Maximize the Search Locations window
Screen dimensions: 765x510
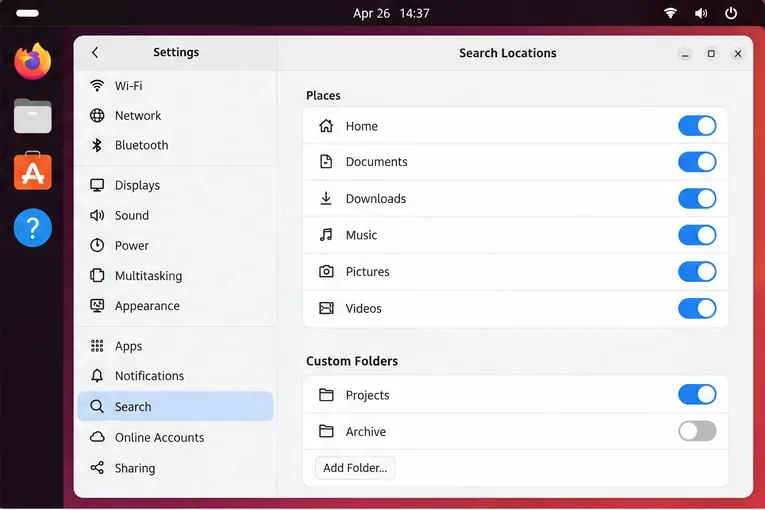click(711, 54)
